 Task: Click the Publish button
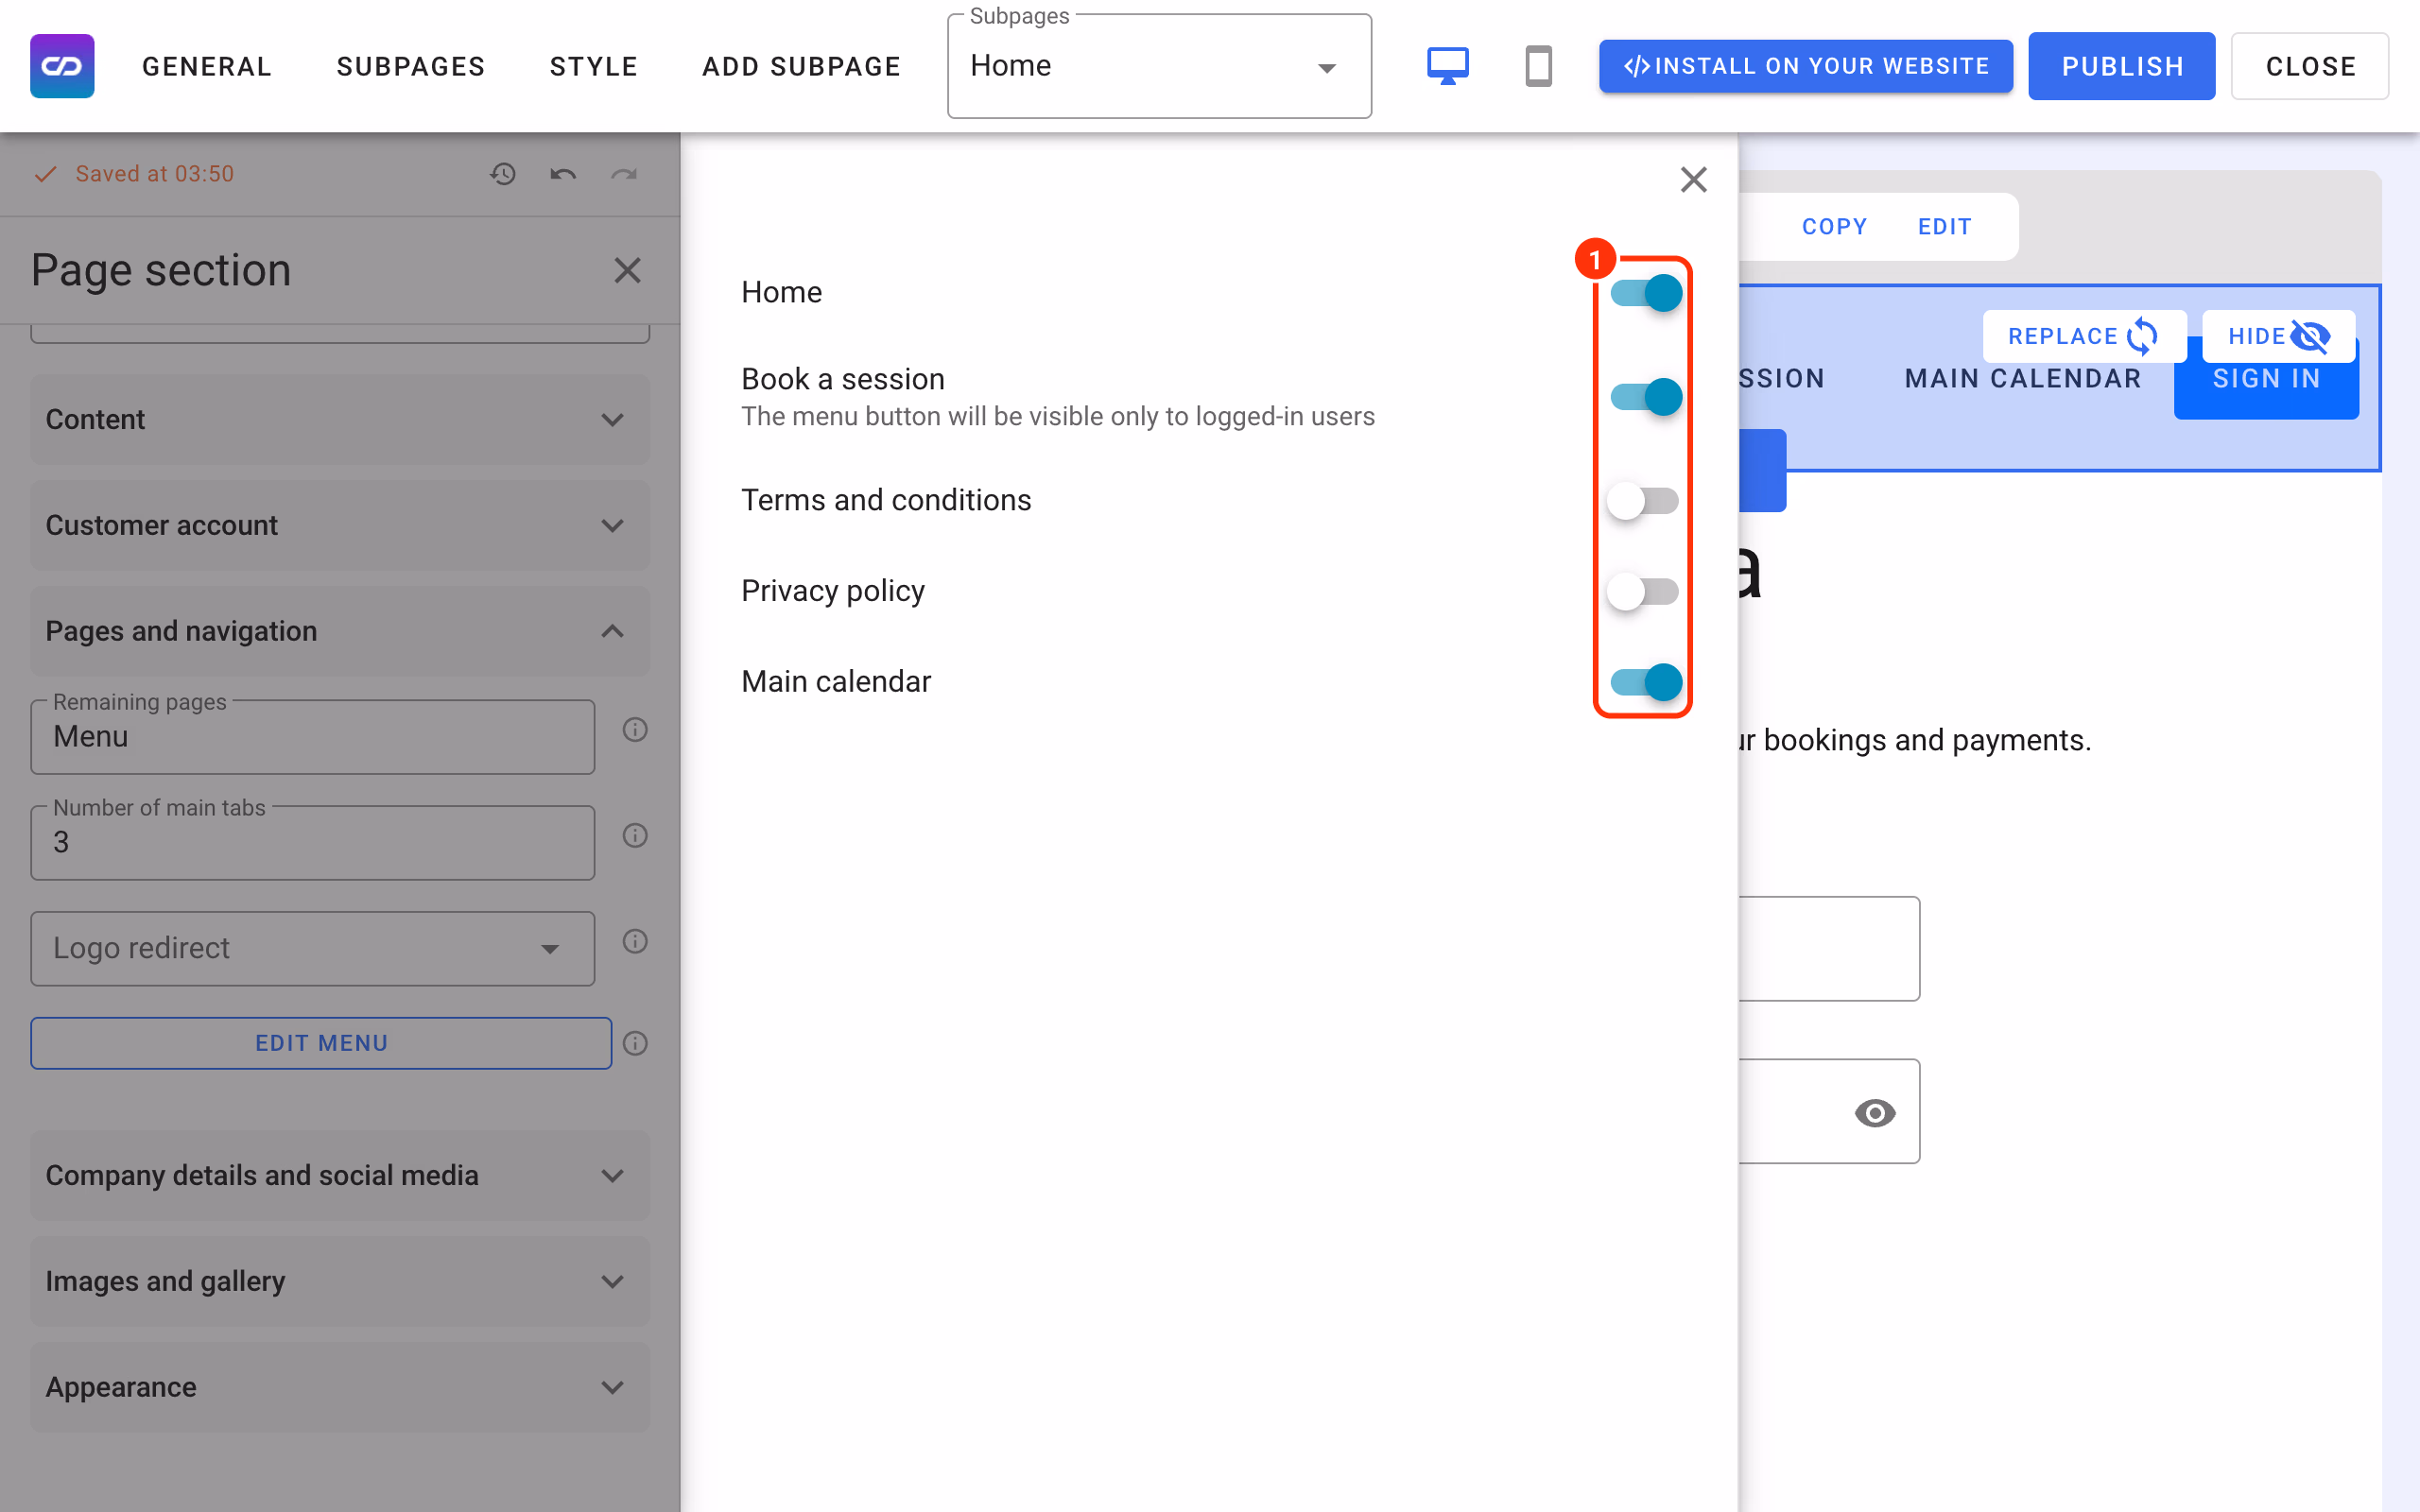click(x=2121, y=66)
